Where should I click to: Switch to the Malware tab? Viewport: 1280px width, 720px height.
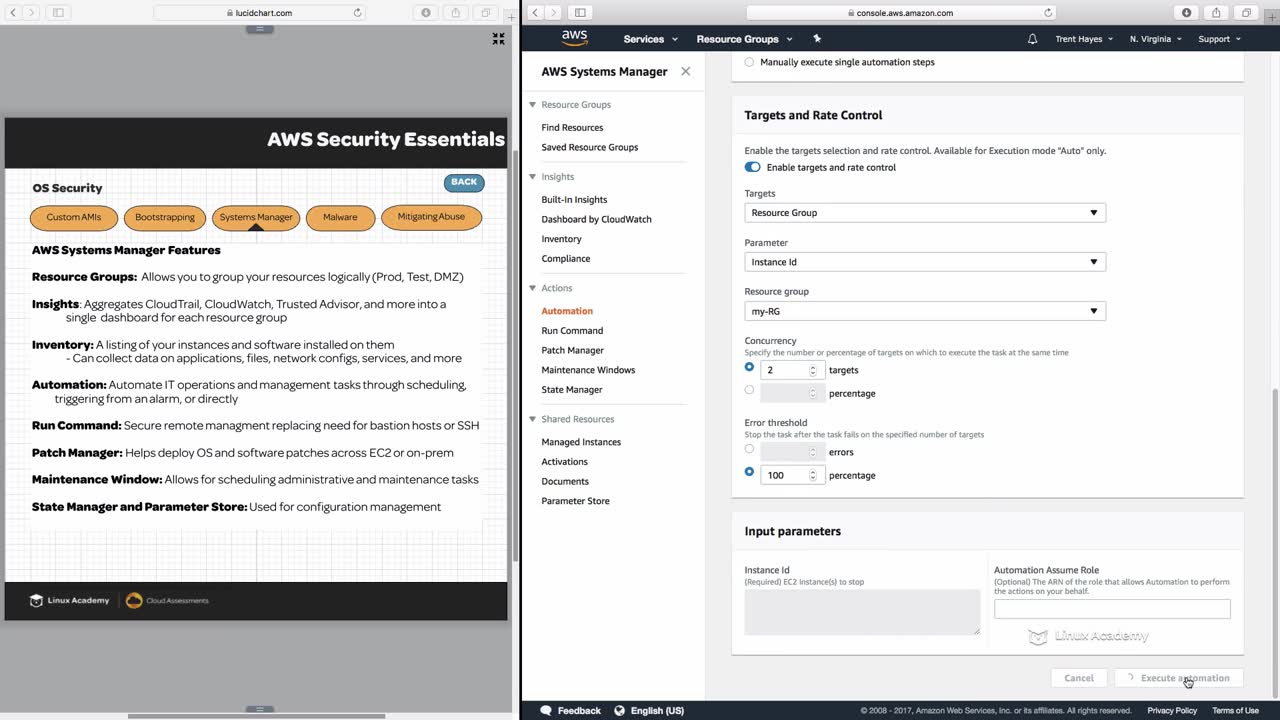click(340, 217)
